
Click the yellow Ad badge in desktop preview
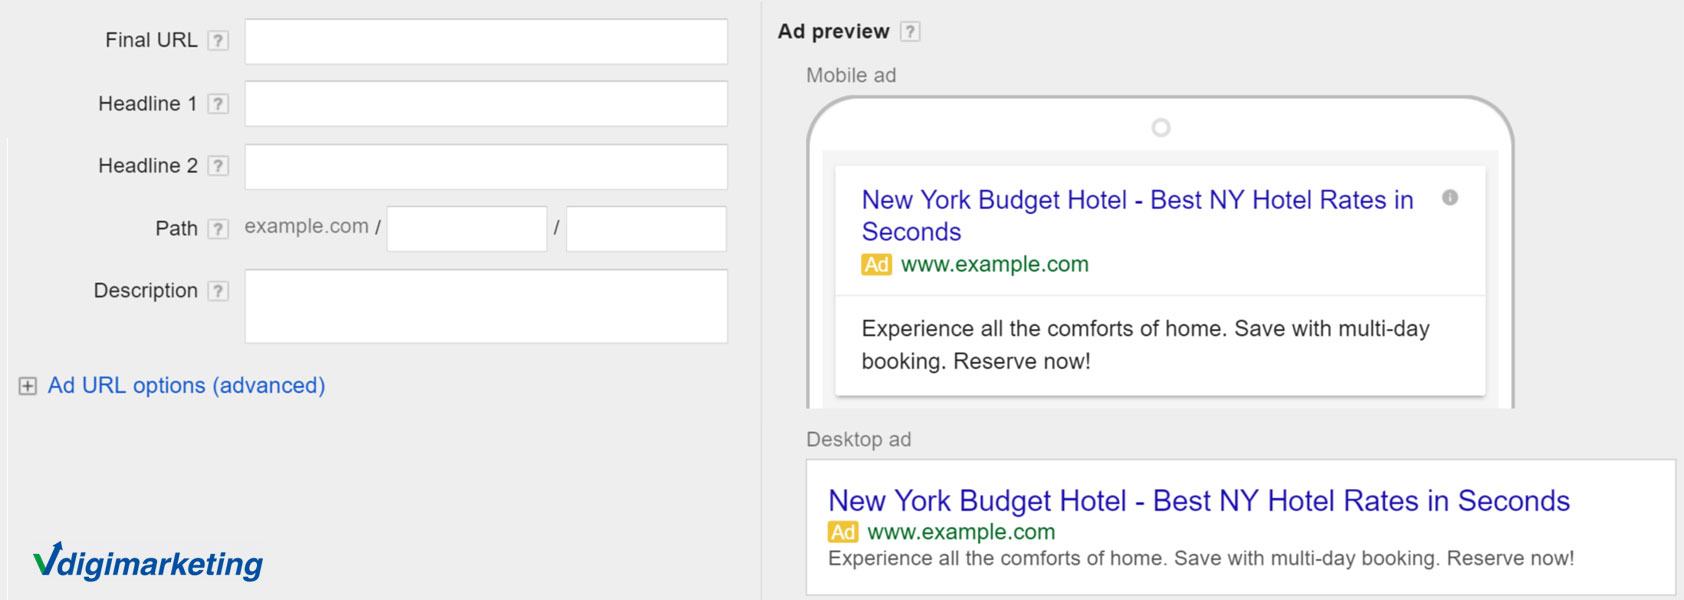coord(843,531)
